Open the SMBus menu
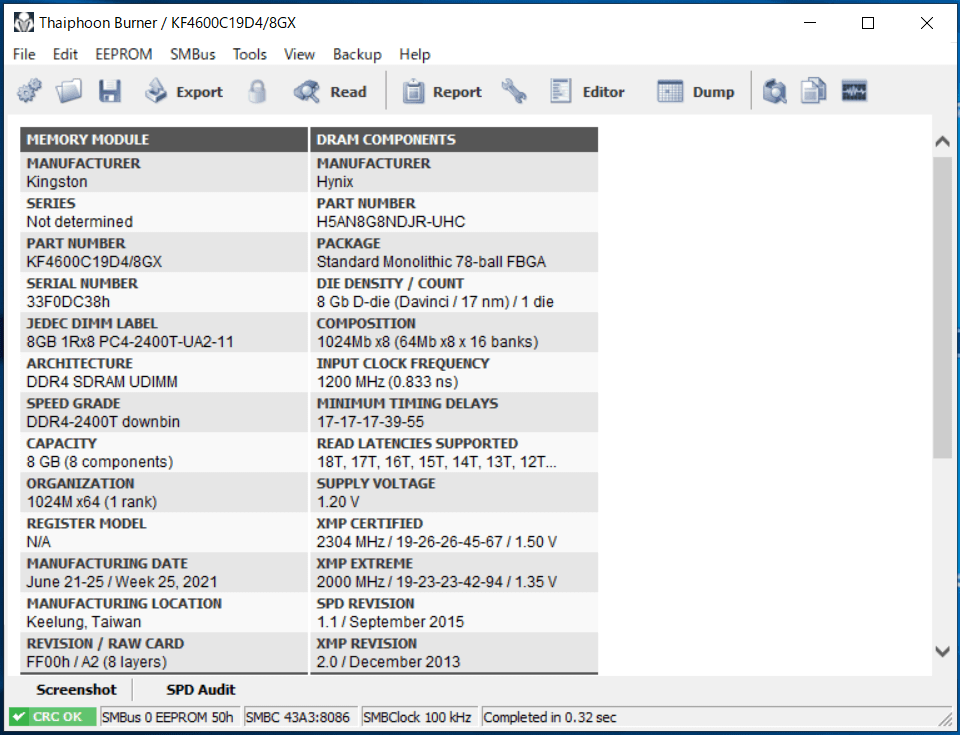The height and width of the screenshot is (735, 960). coord(193,55)
